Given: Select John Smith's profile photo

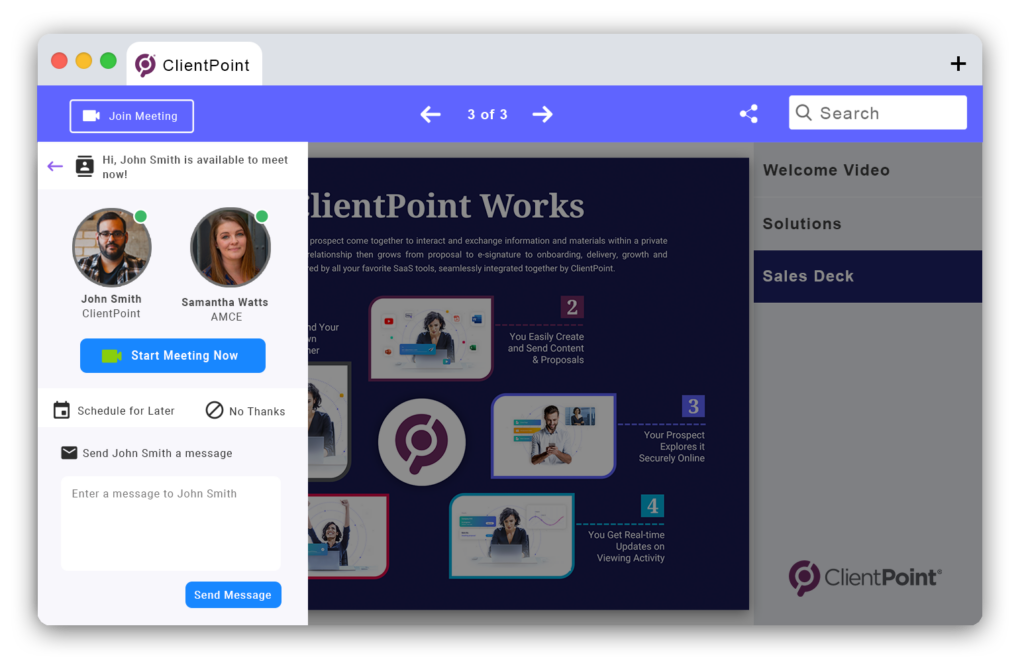Looking at the screenshot, I should point(111,247).
